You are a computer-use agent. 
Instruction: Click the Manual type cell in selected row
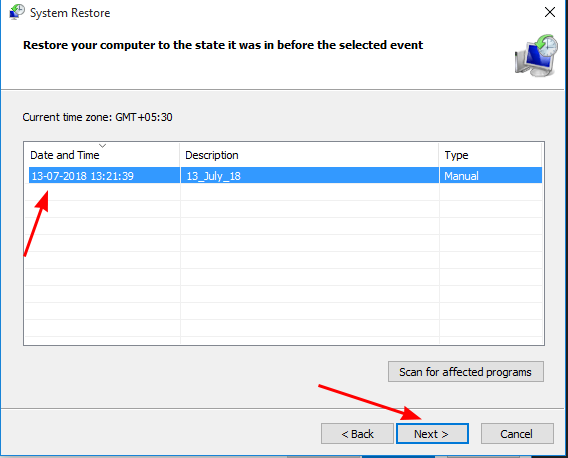461,176
